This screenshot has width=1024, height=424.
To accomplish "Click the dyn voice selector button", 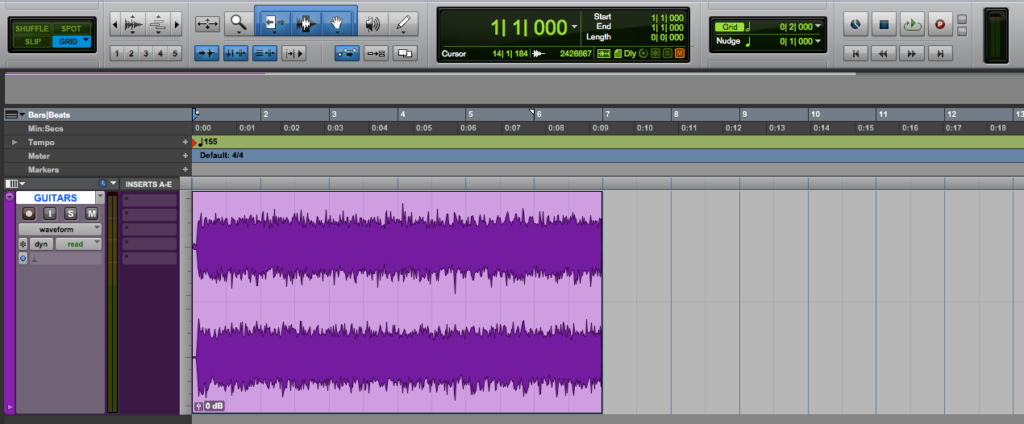I will coord(41,244).
